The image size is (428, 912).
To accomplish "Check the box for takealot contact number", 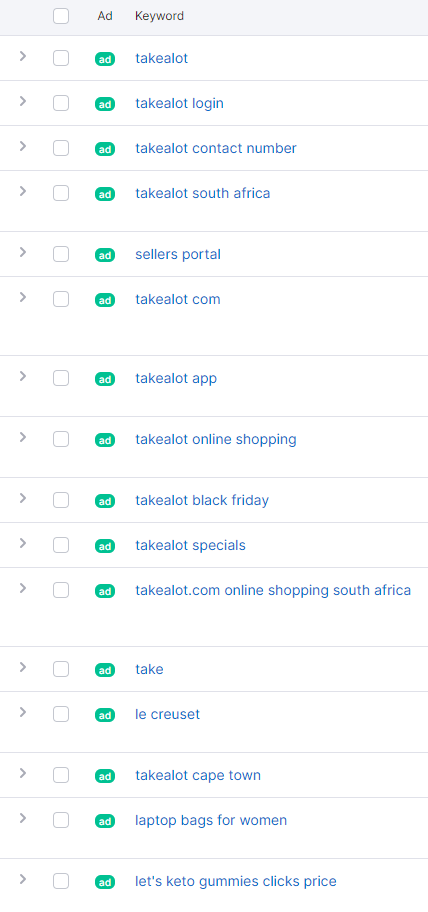I will [61, 148].
